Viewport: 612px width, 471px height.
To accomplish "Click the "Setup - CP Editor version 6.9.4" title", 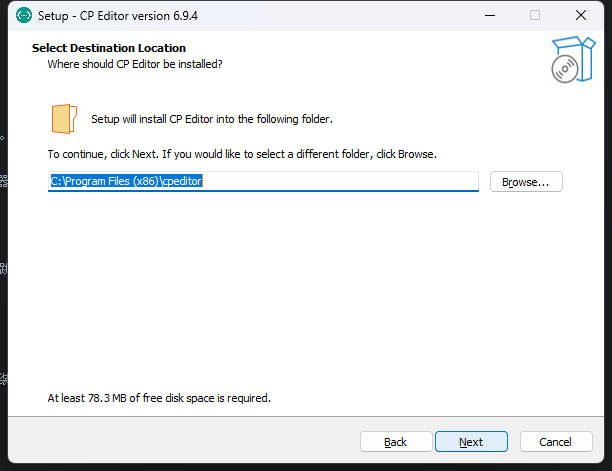I will click(x=117, y=16).
